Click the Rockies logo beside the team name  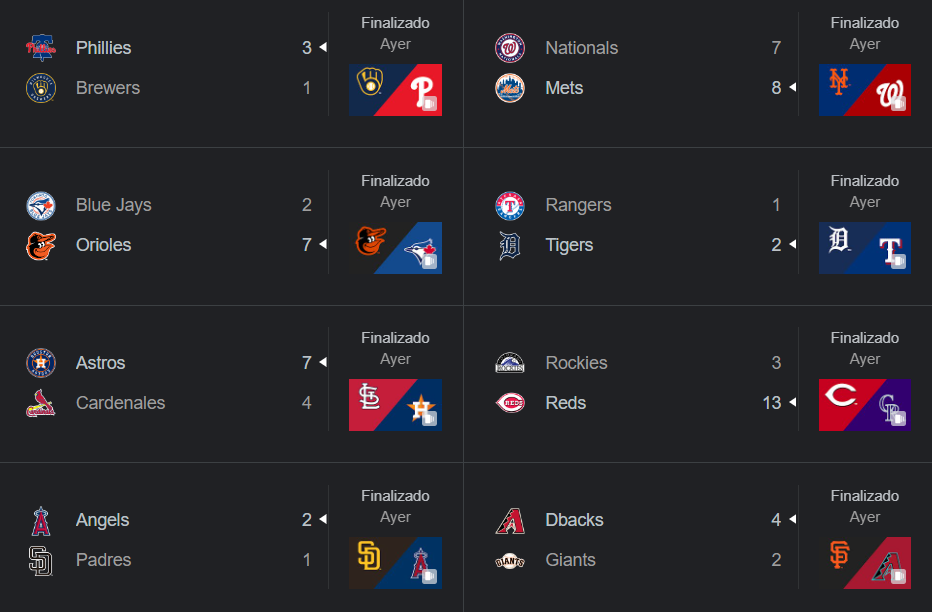click(510, 363)
